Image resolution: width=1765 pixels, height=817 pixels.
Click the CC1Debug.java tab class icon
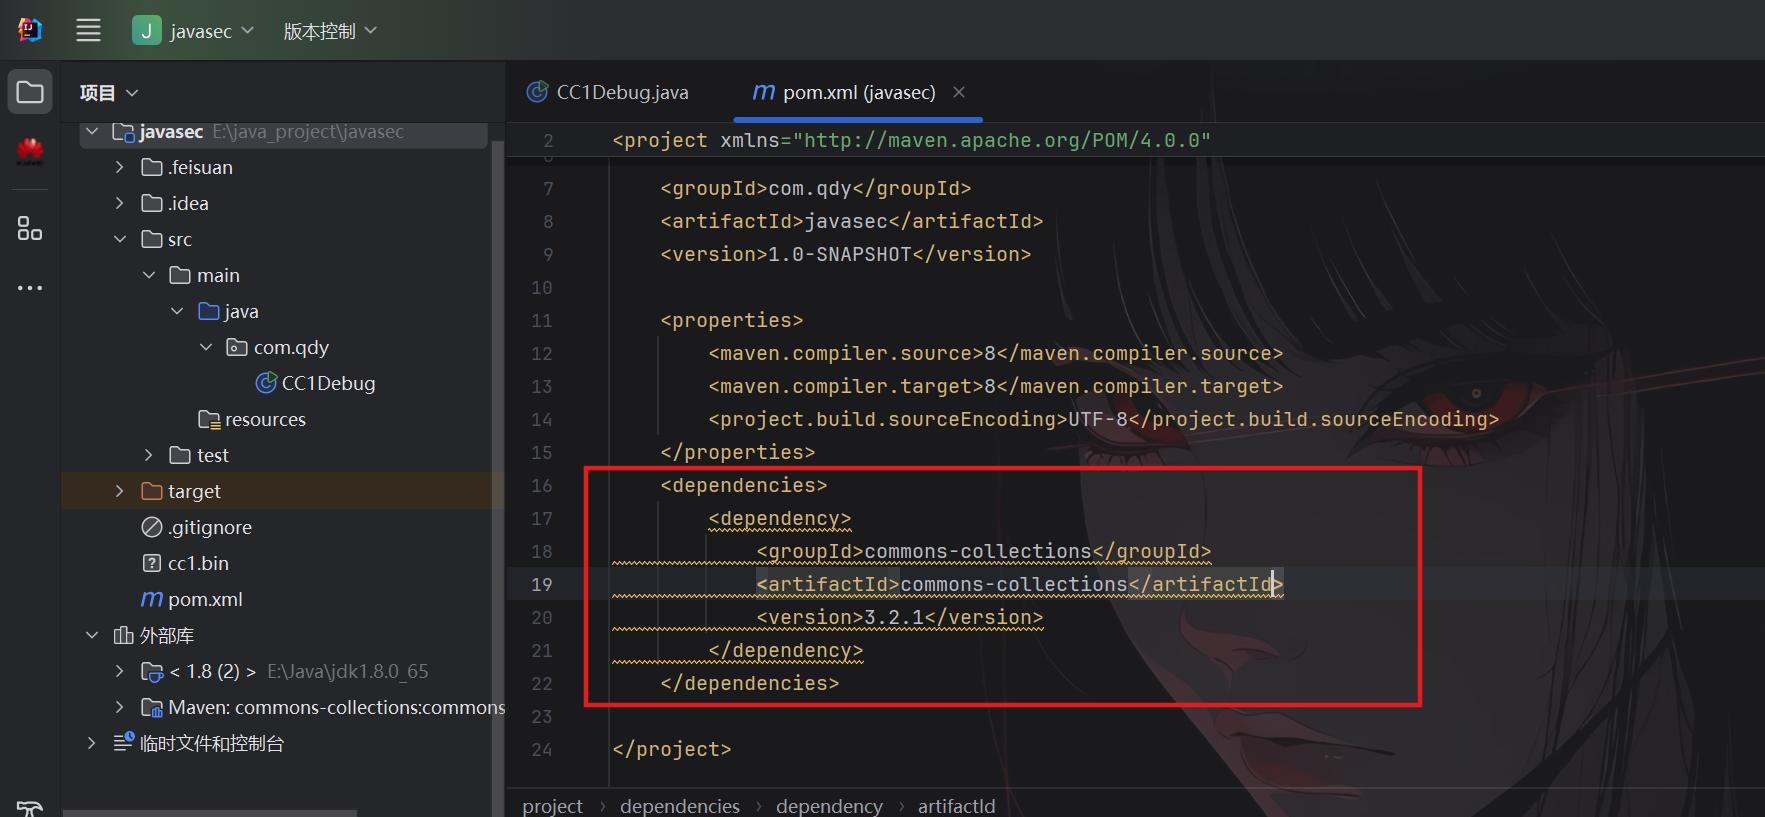(538, 92)
